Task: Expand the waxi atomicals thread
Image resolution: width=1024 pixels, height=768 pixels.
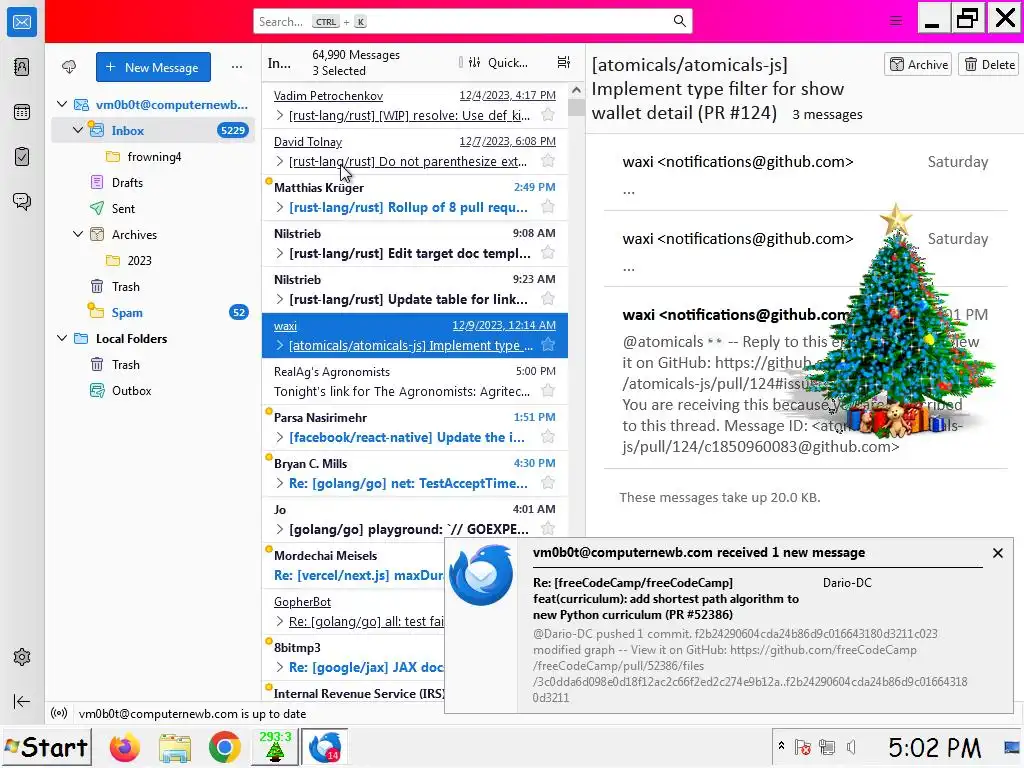Action: [x=280, y=345]
